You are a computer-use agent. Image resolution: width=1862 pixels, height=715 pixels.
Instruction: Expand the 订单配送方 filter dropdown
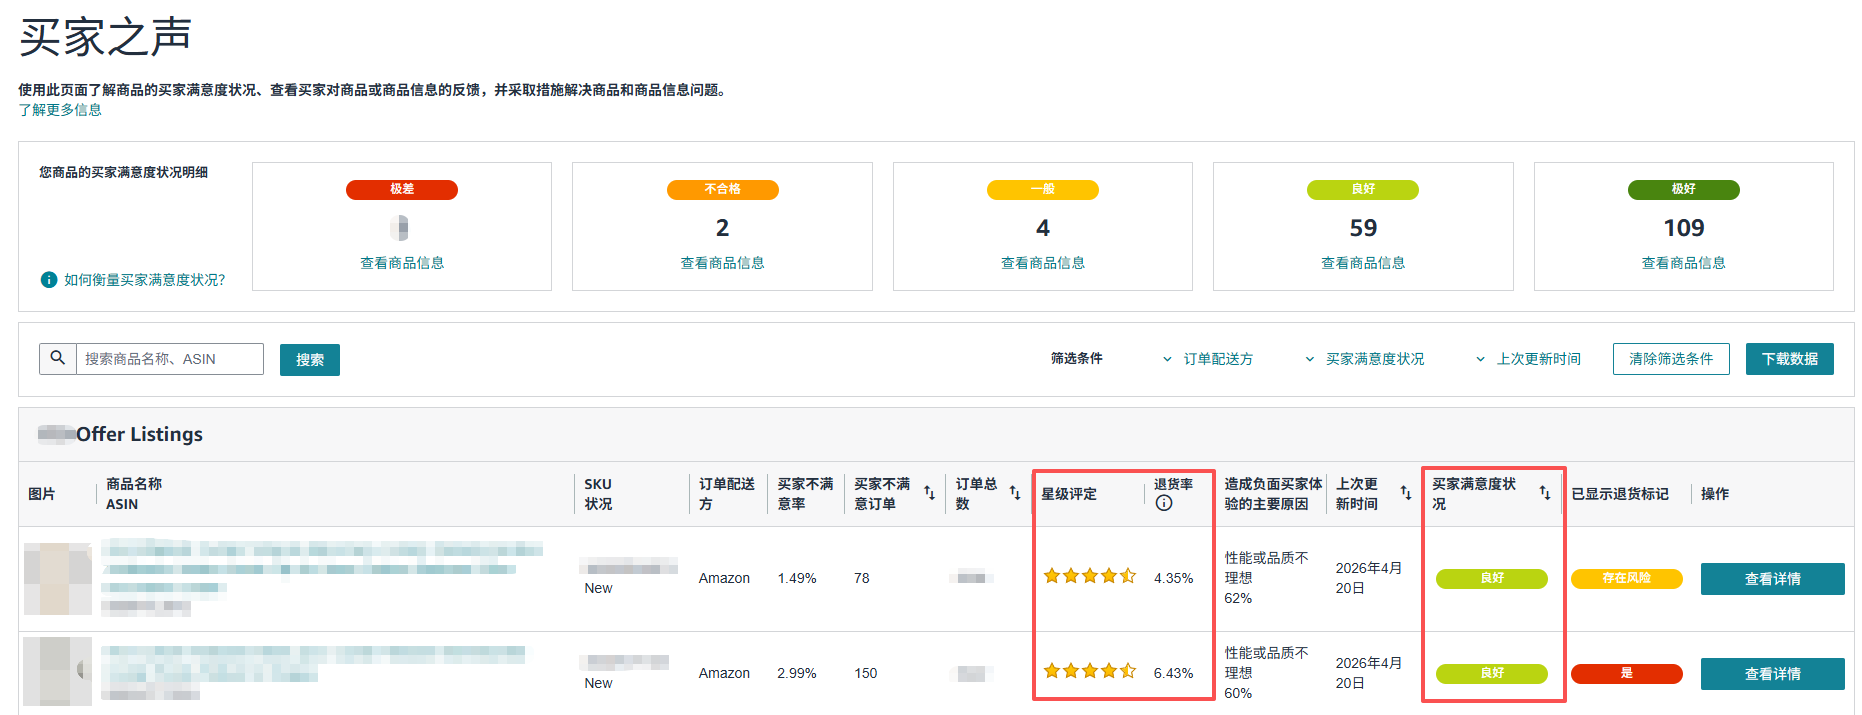[1208, 359]
